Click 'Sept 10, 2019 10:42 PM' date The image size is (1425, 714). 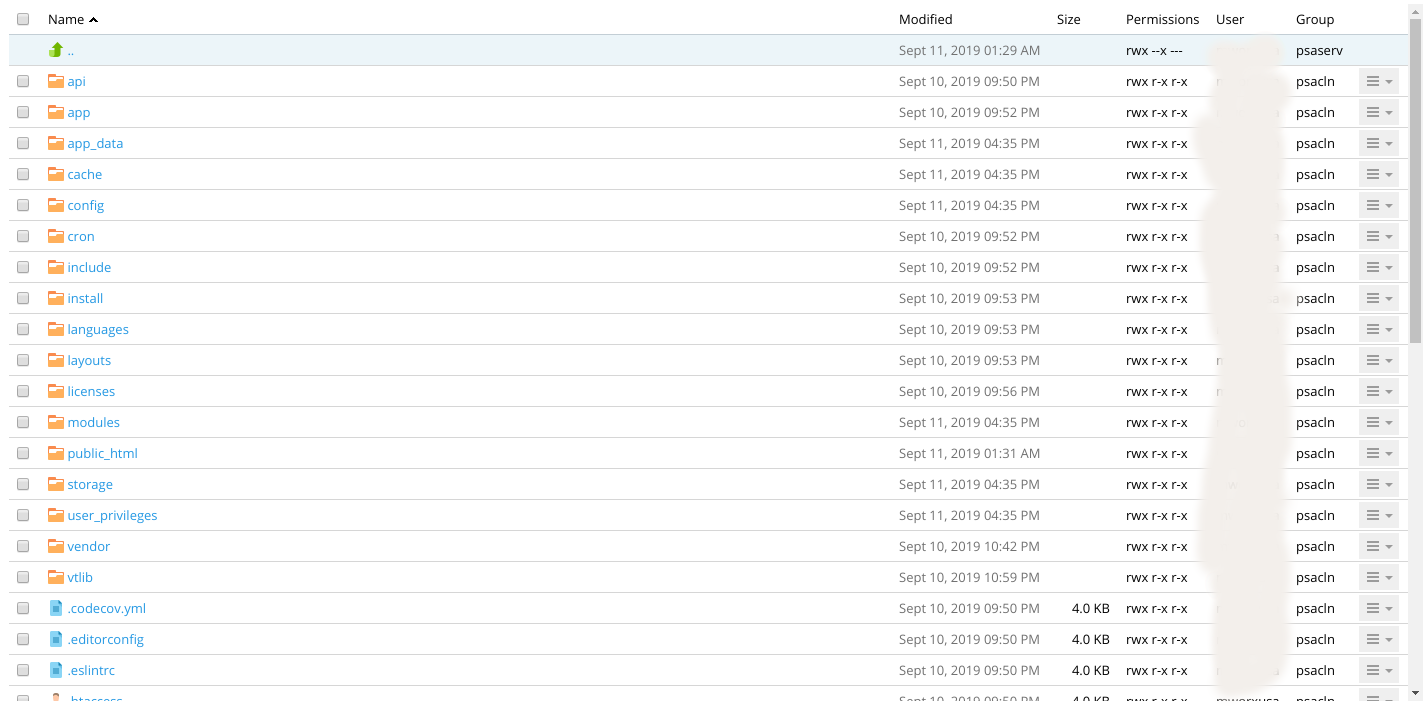tap(969, 546)
